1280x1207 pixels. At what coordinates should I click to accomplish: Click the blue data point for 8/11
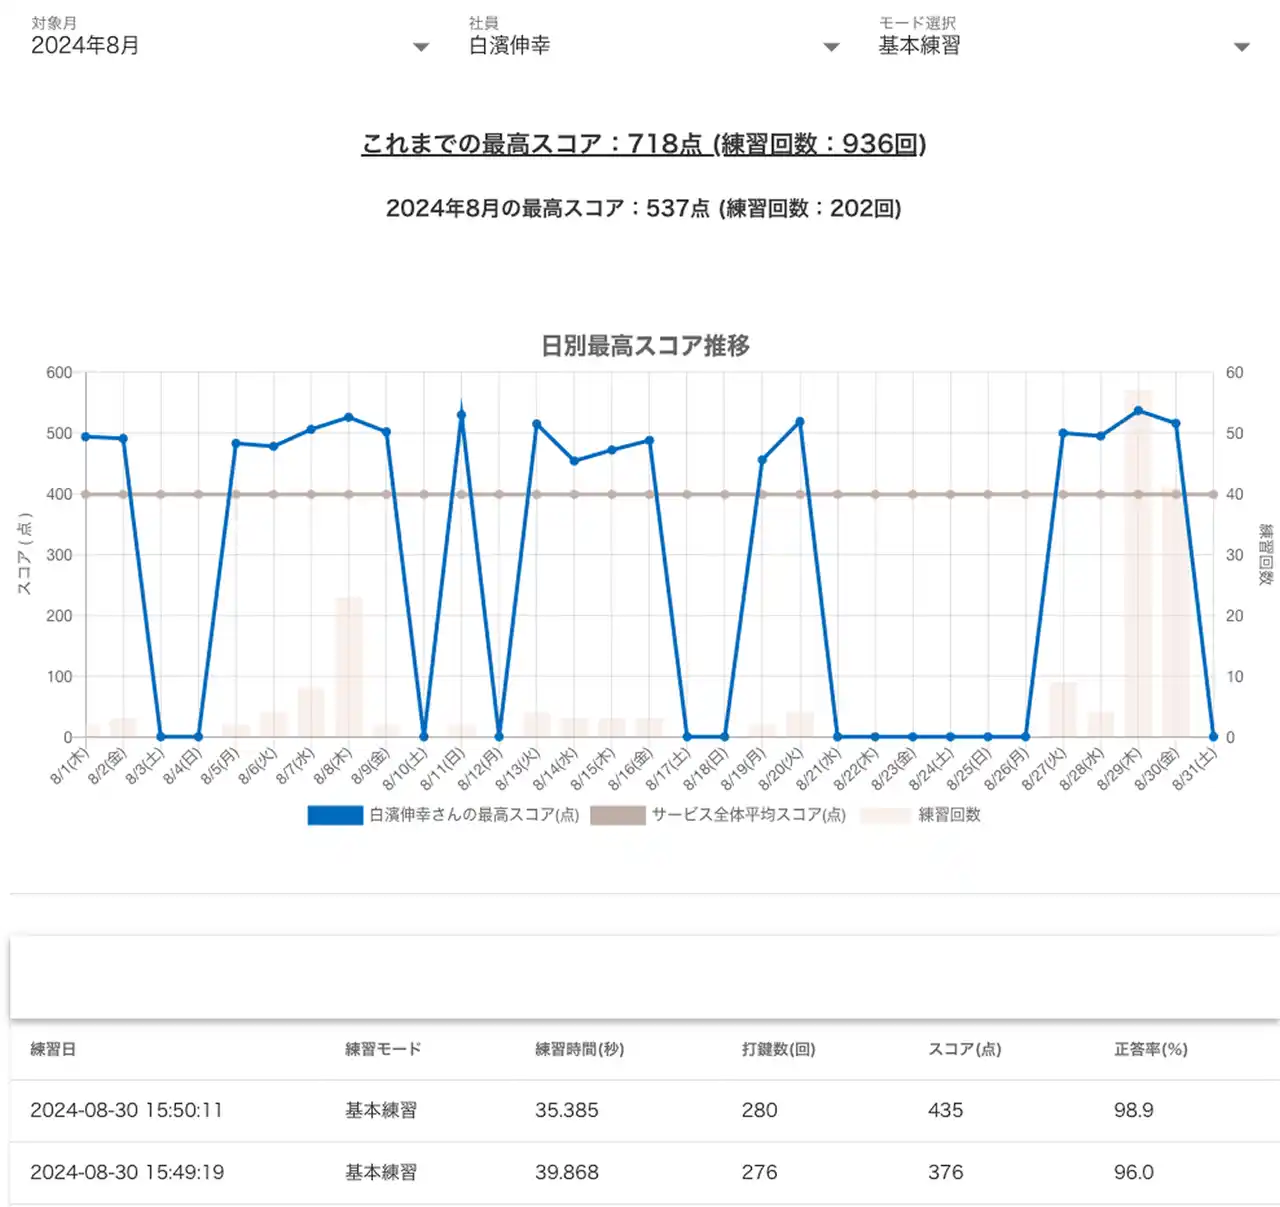click(x=461, y=415)
